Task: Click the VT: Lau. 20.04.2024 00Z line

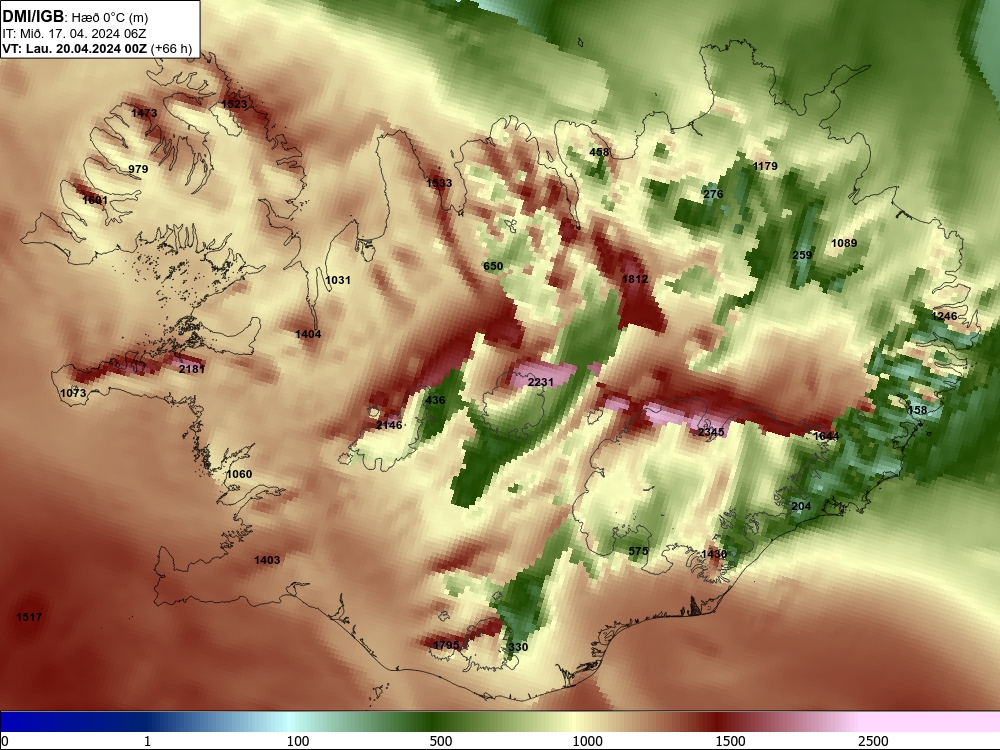Action: click(98, 49)
